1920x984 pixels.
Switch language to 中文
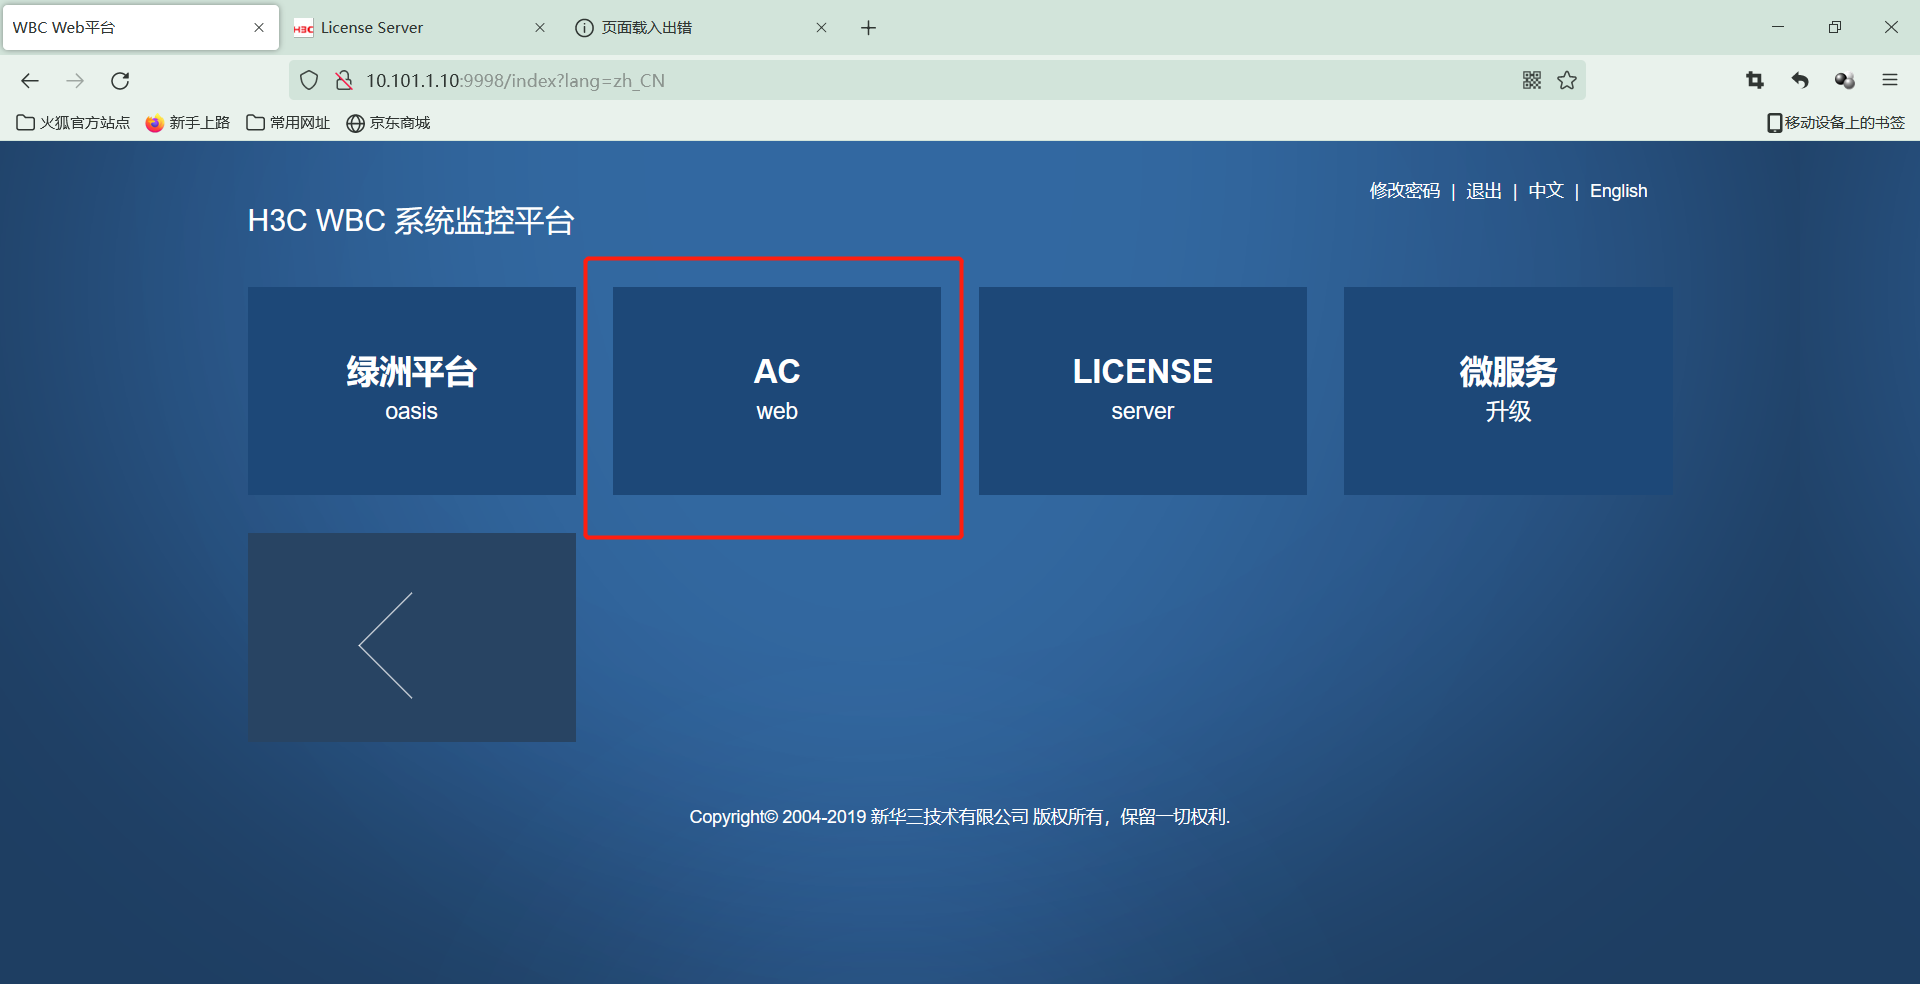click(1546, 191)
